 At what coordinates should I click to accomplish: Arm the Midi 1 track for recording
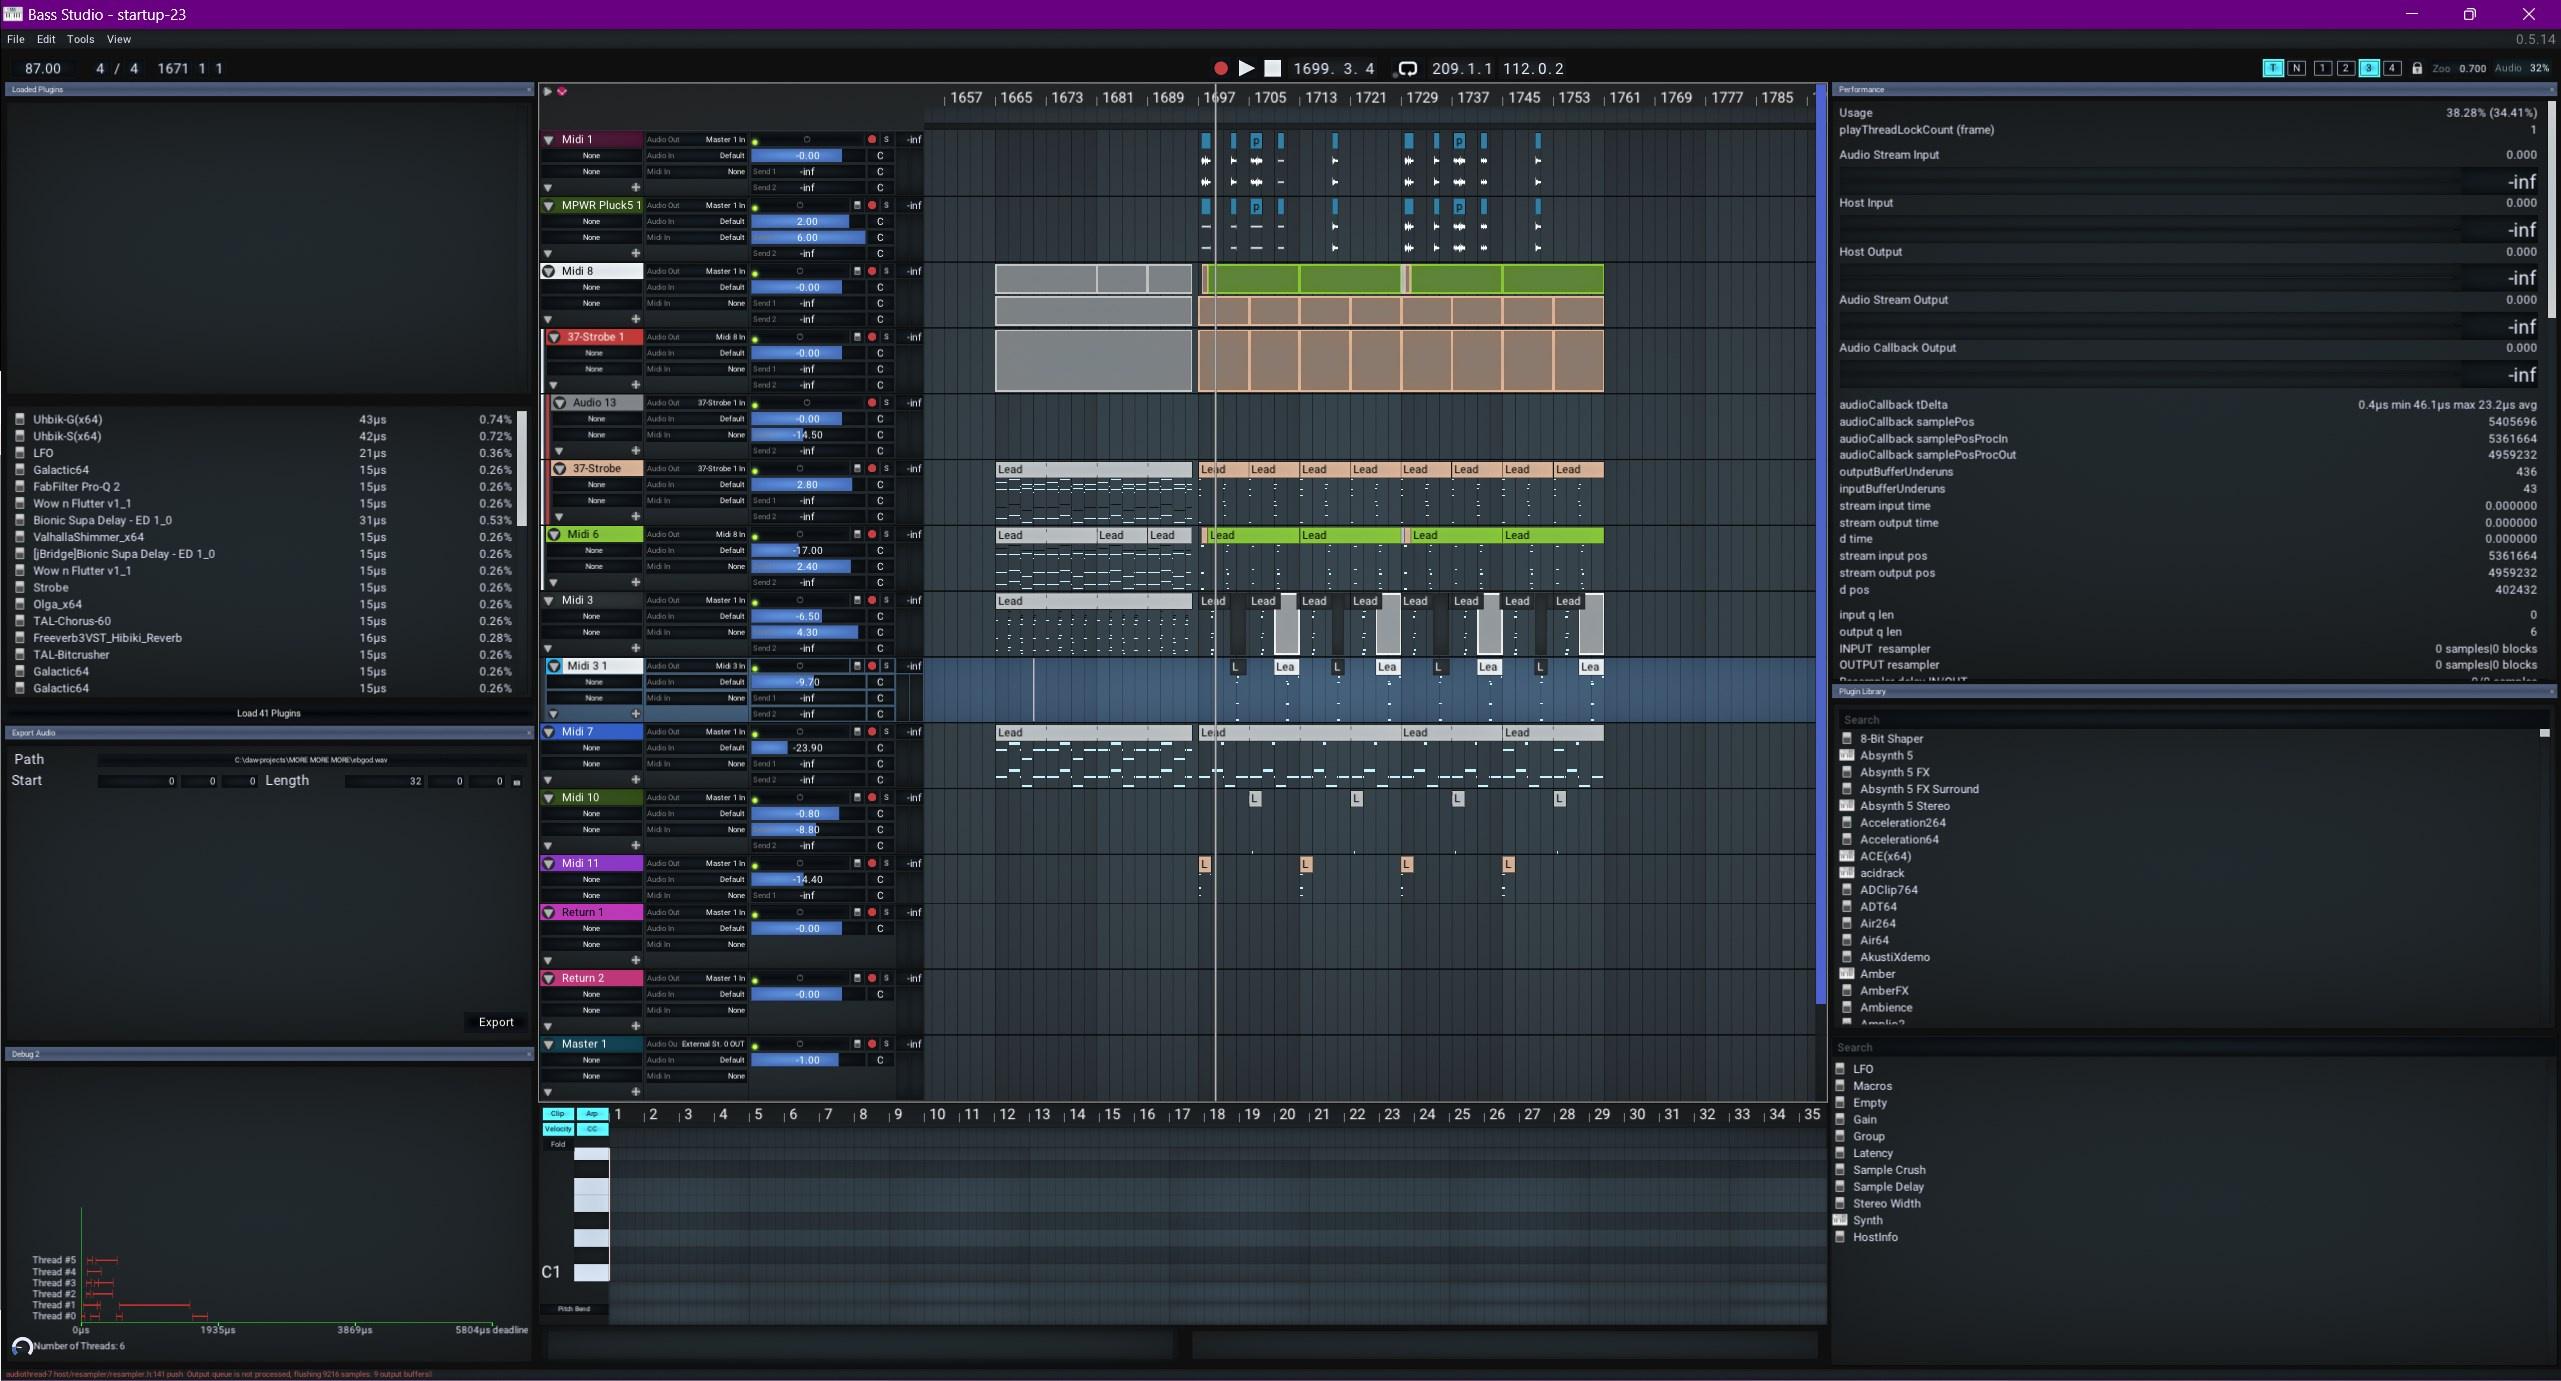873,140
